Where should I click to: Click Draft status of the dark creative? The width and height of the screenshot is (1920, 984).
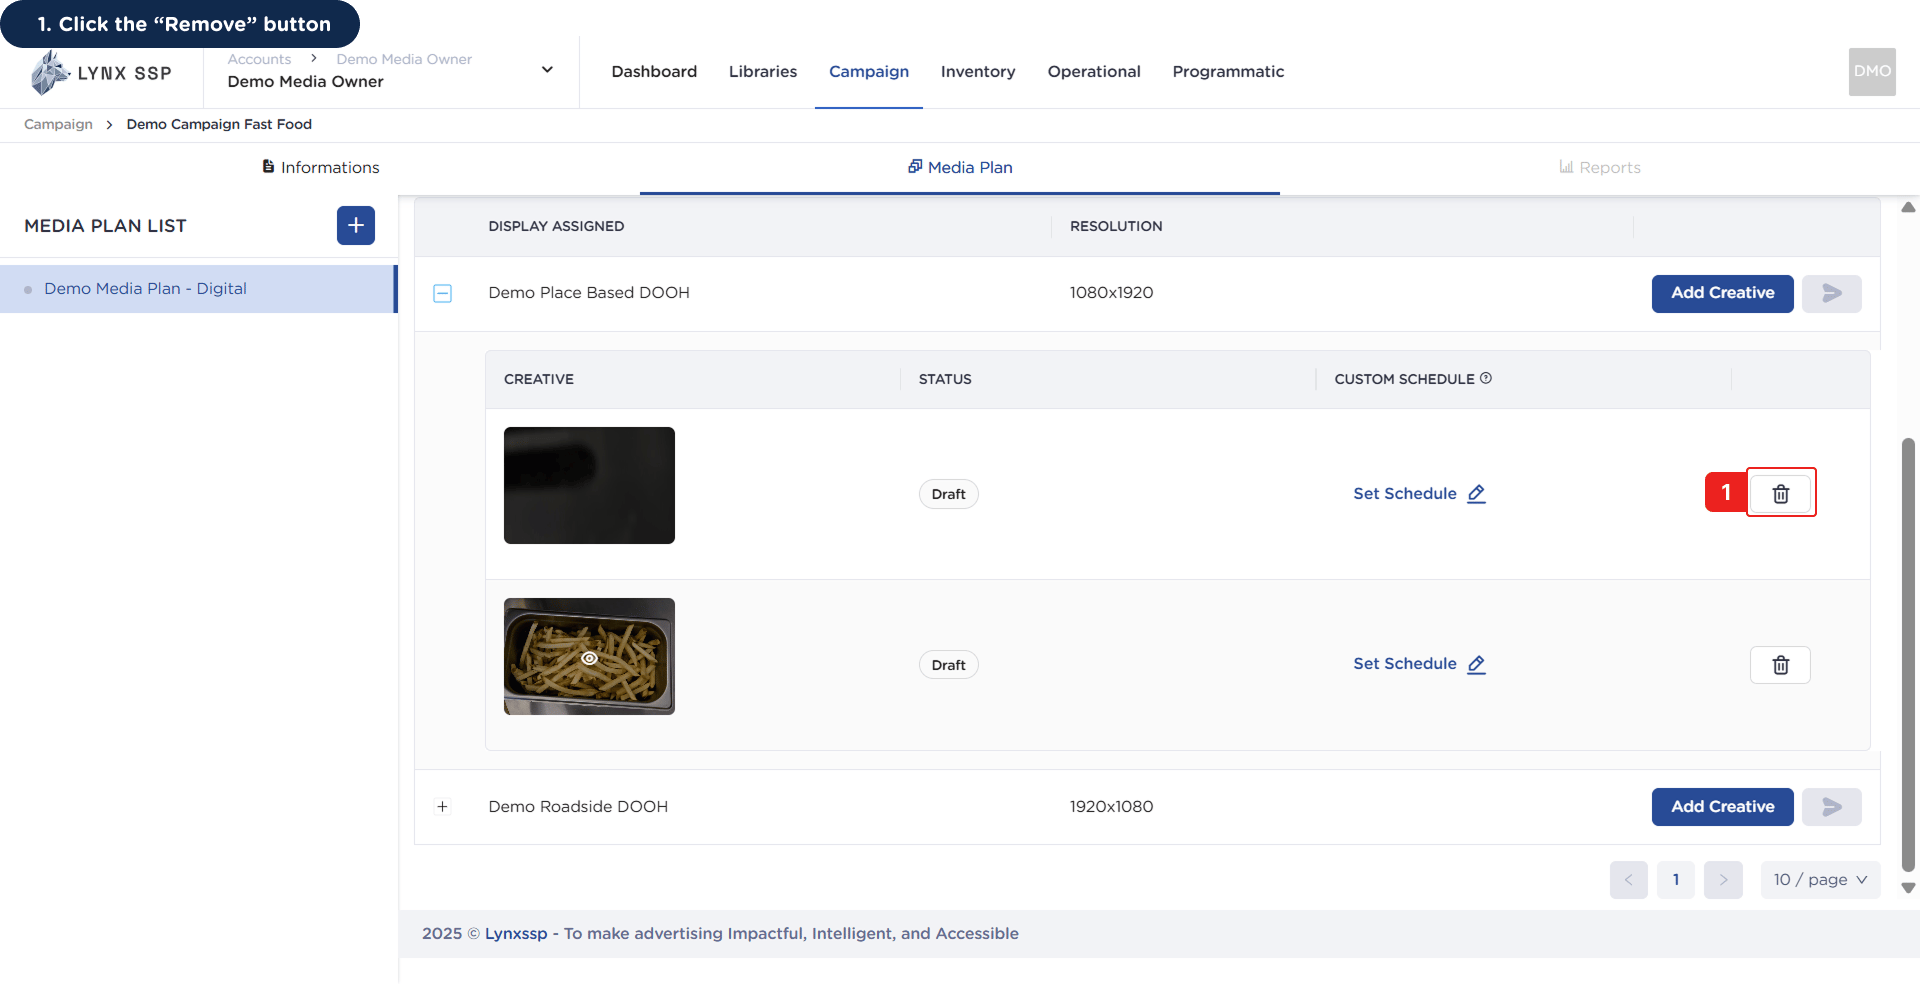948,494
